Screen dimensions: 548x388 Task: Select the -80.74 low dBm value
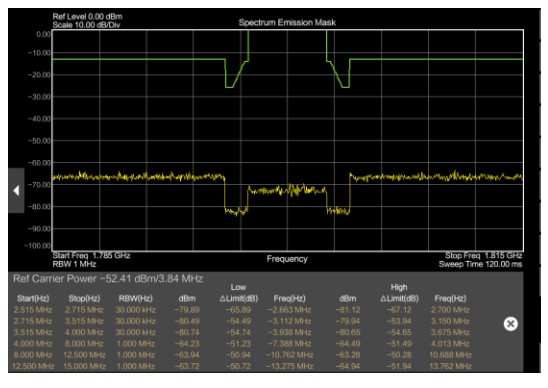(187, 332)
